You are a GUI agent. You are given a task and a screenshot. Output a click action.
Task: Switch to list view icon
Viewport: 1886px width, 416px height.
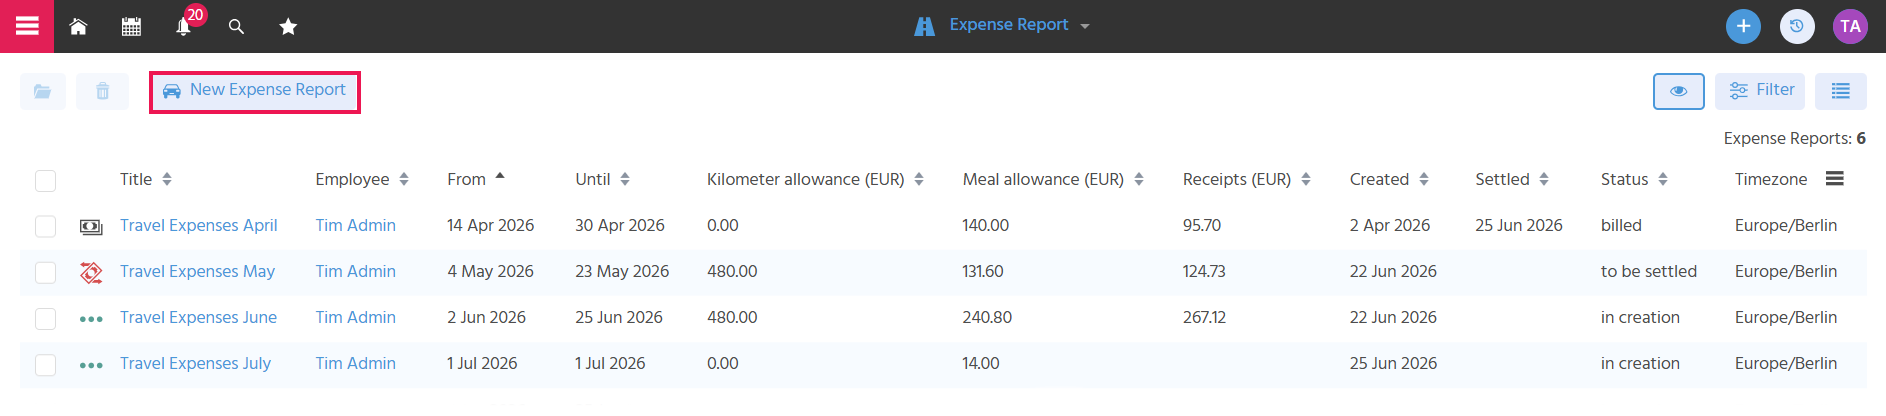coord(1841,91)
